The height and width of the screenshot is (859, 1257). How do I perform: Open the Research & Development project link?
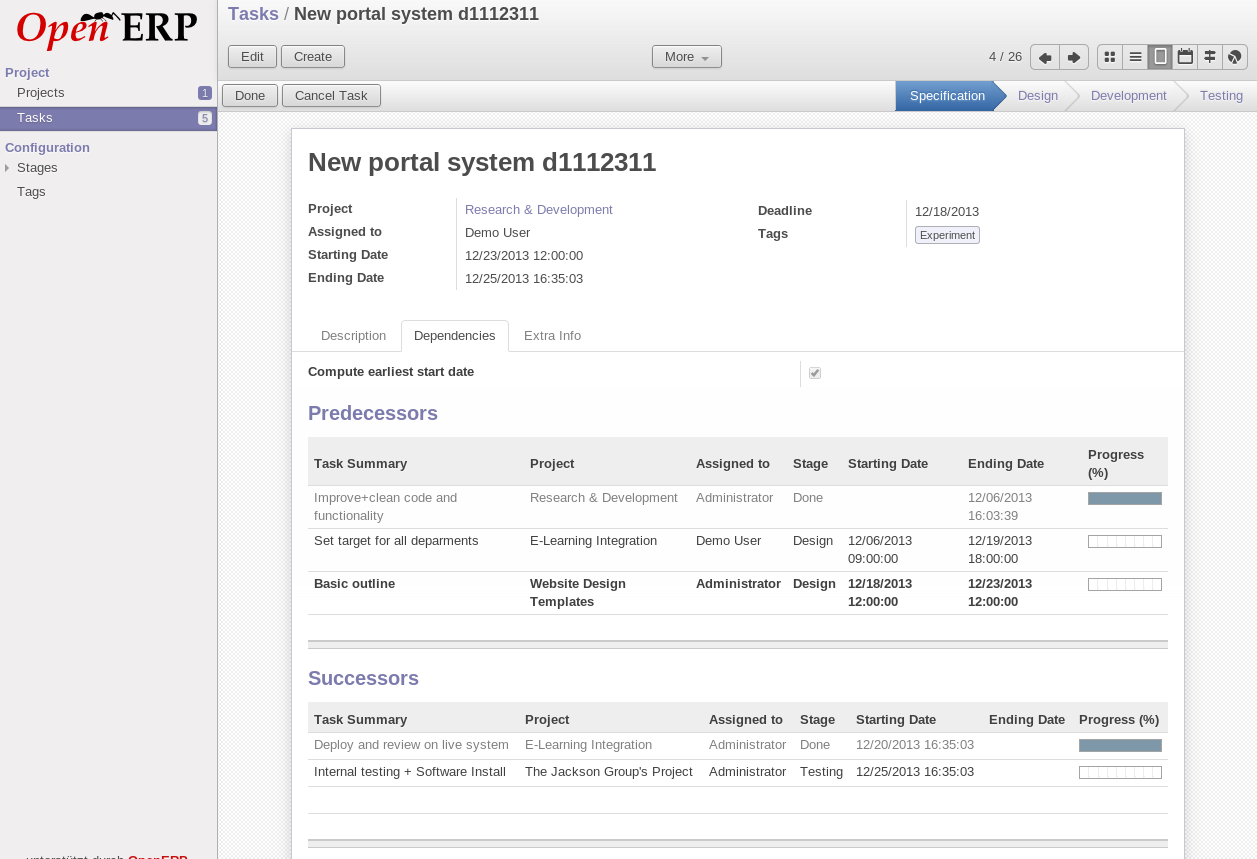click(x=538, y=210)
